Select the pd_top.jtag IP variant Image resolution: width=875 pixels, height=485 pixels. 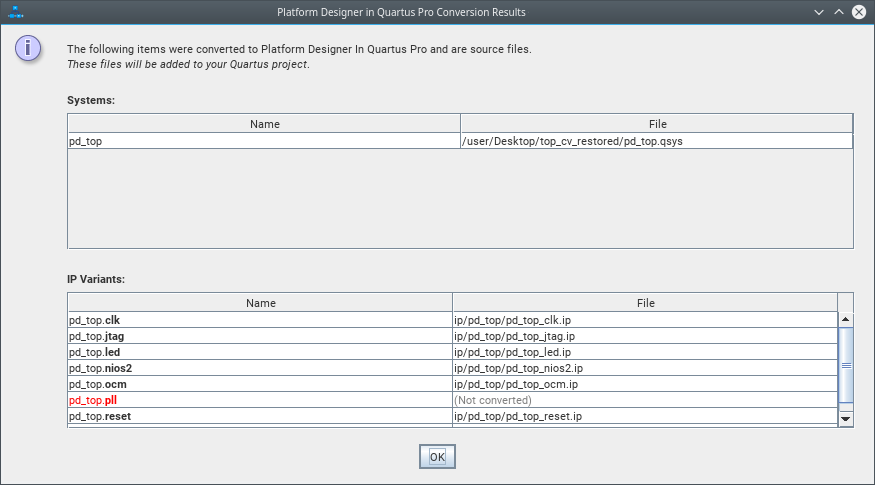[260, 336]
